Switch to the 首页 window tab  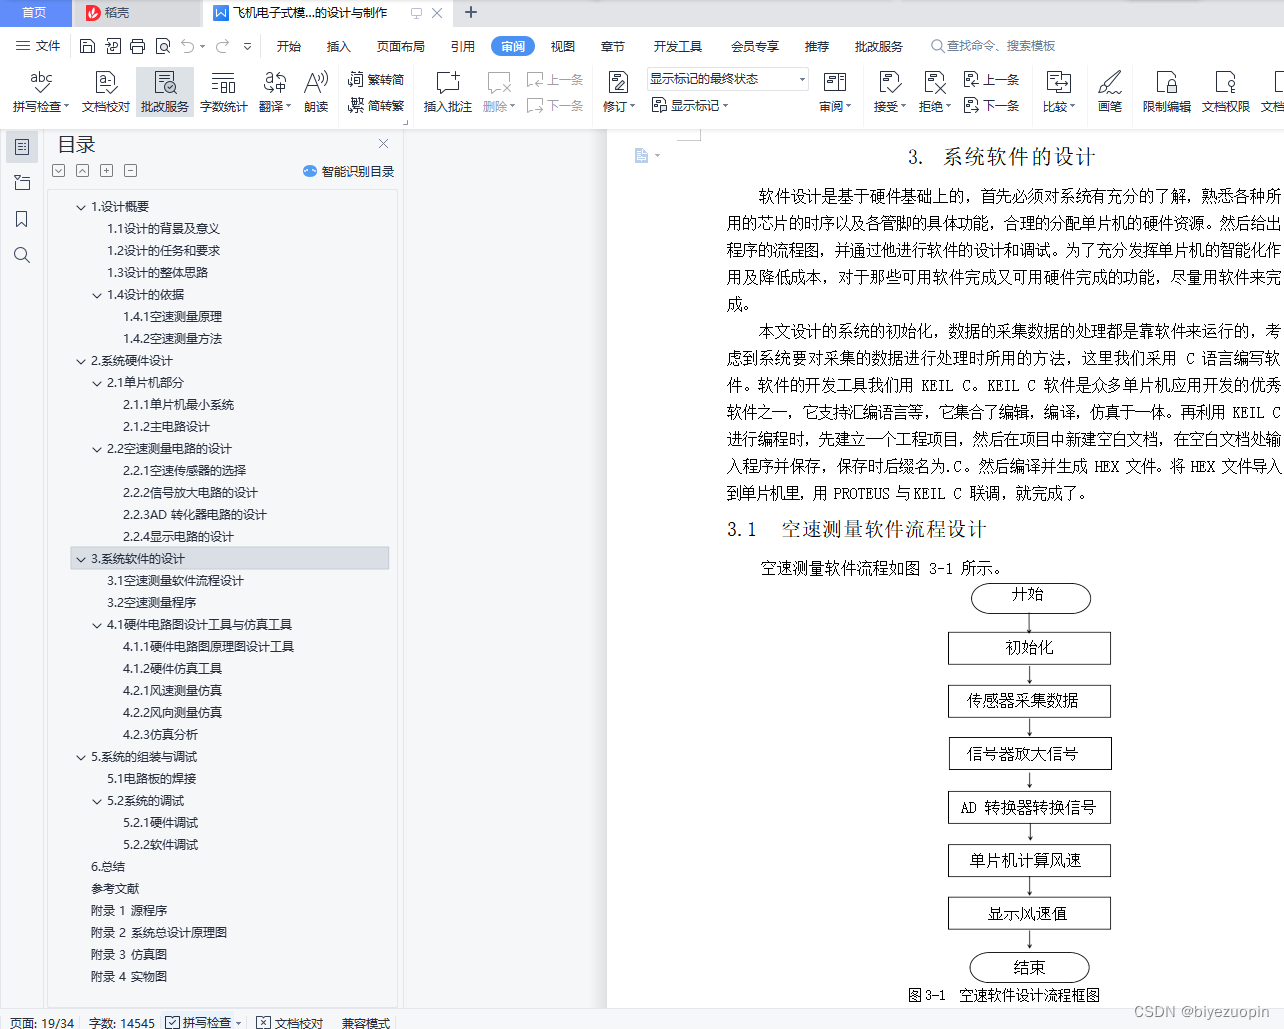[x=35, y=13]
